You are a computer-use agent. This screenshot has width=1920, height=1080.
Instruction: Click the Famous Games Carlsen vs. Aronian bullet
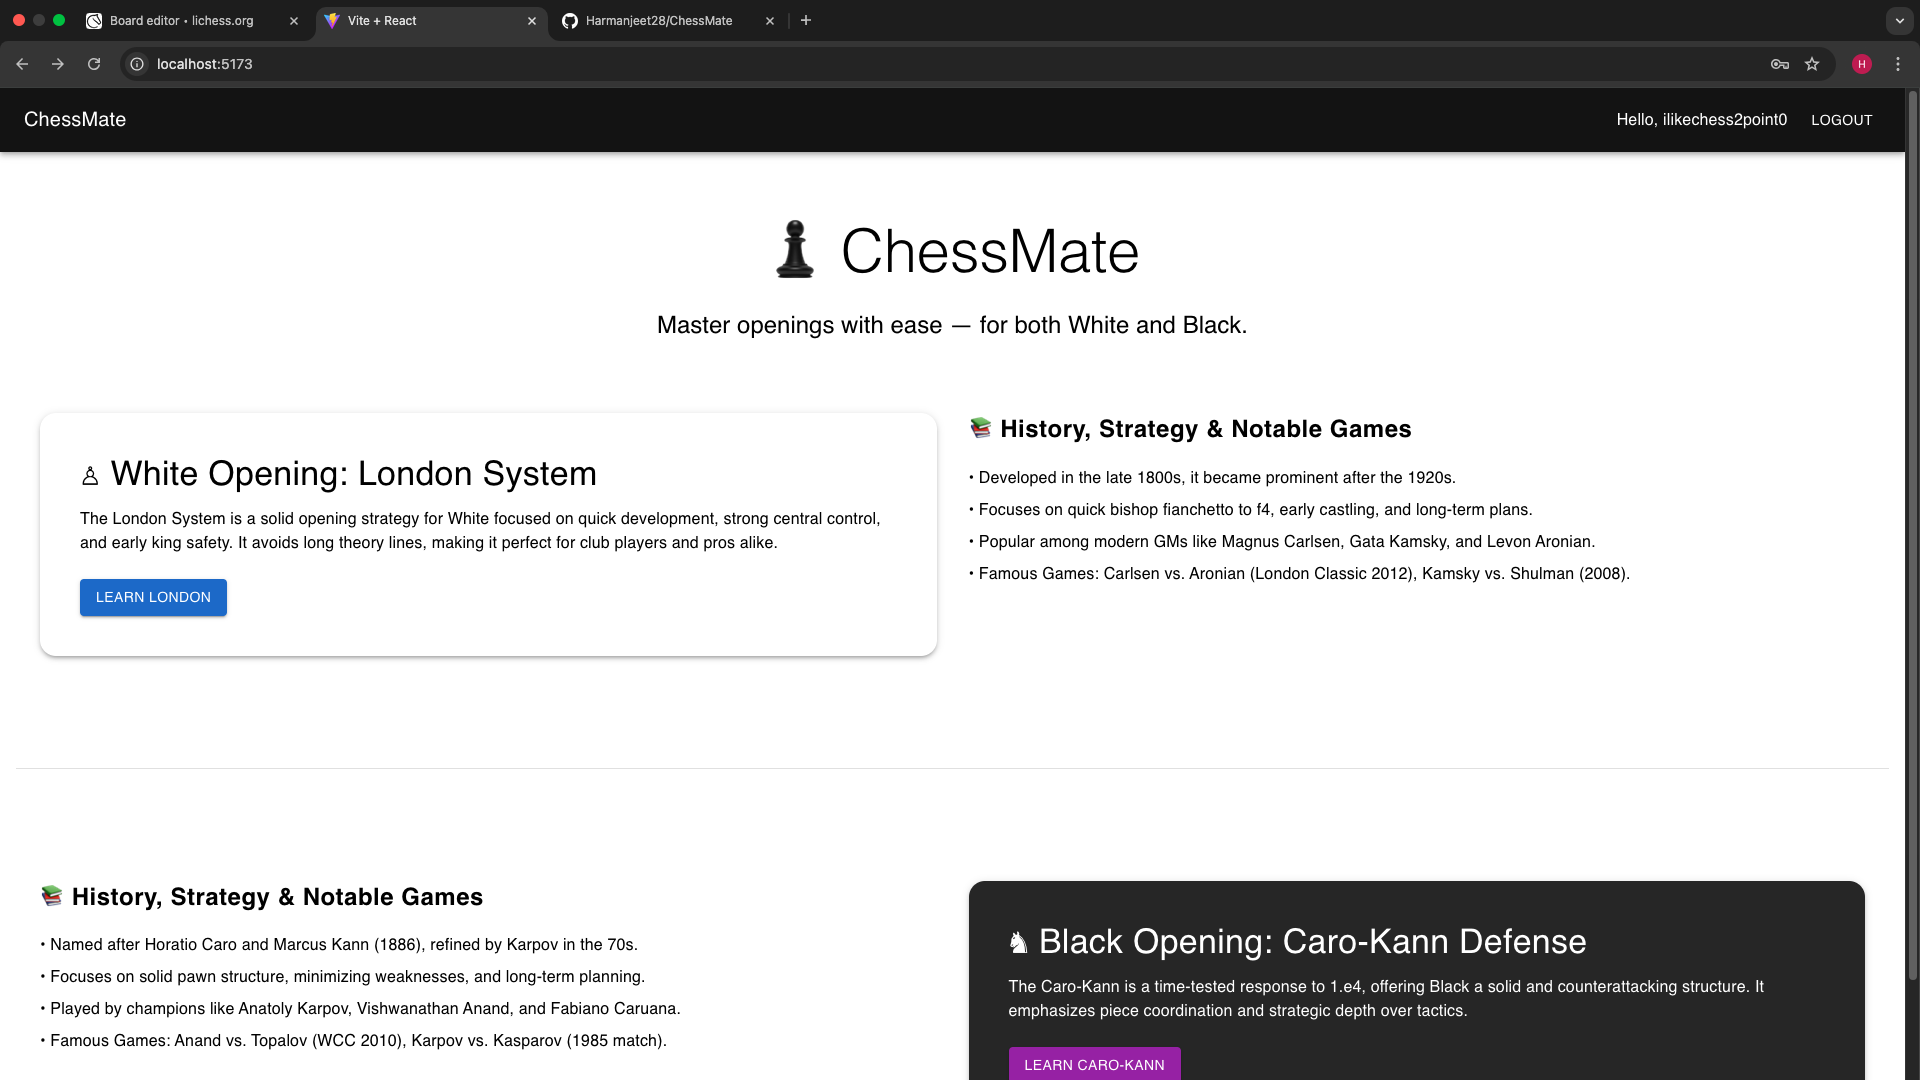(1299, 574)
